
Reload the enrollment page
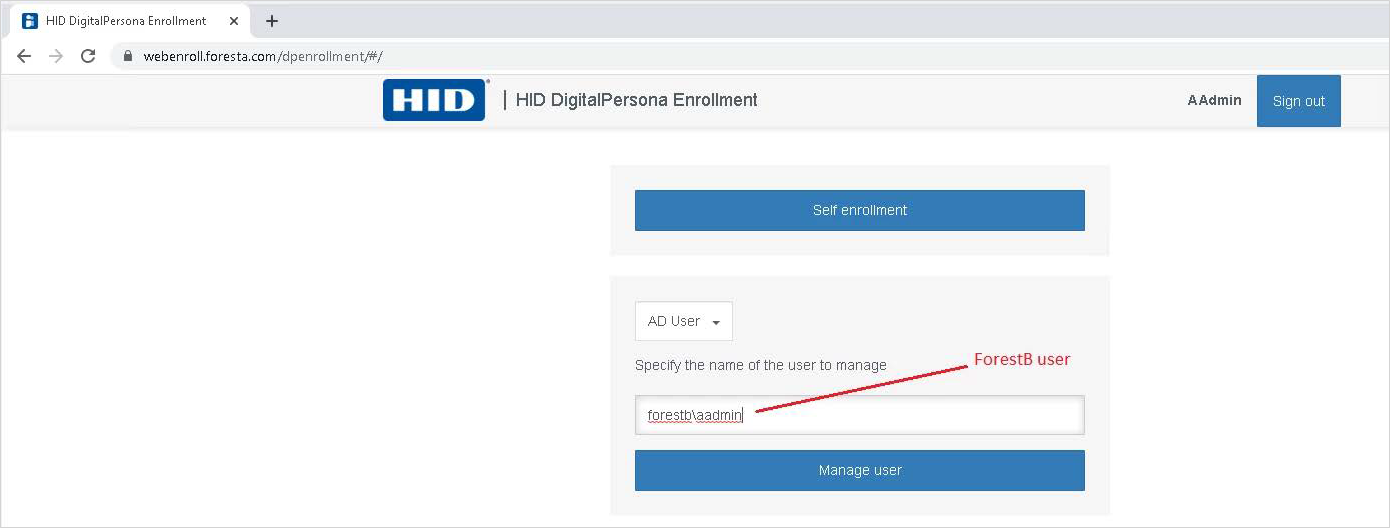(88, 56)
